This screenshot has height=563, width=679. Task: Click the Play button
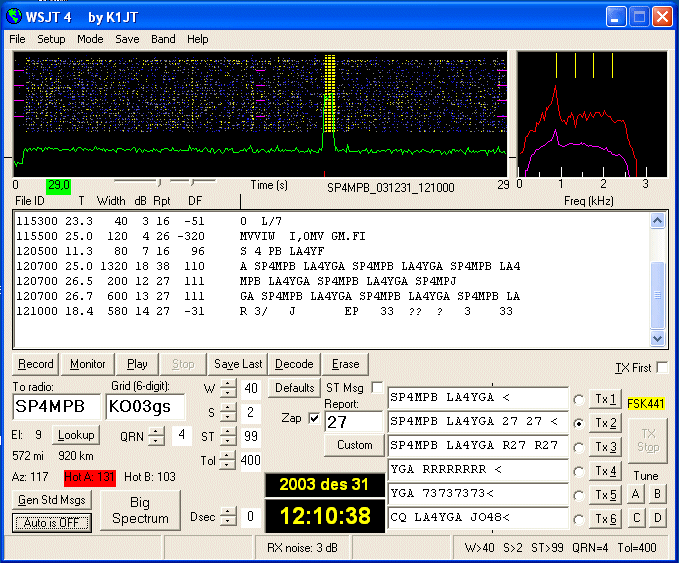pyautogui.click(x=137, y=364)
